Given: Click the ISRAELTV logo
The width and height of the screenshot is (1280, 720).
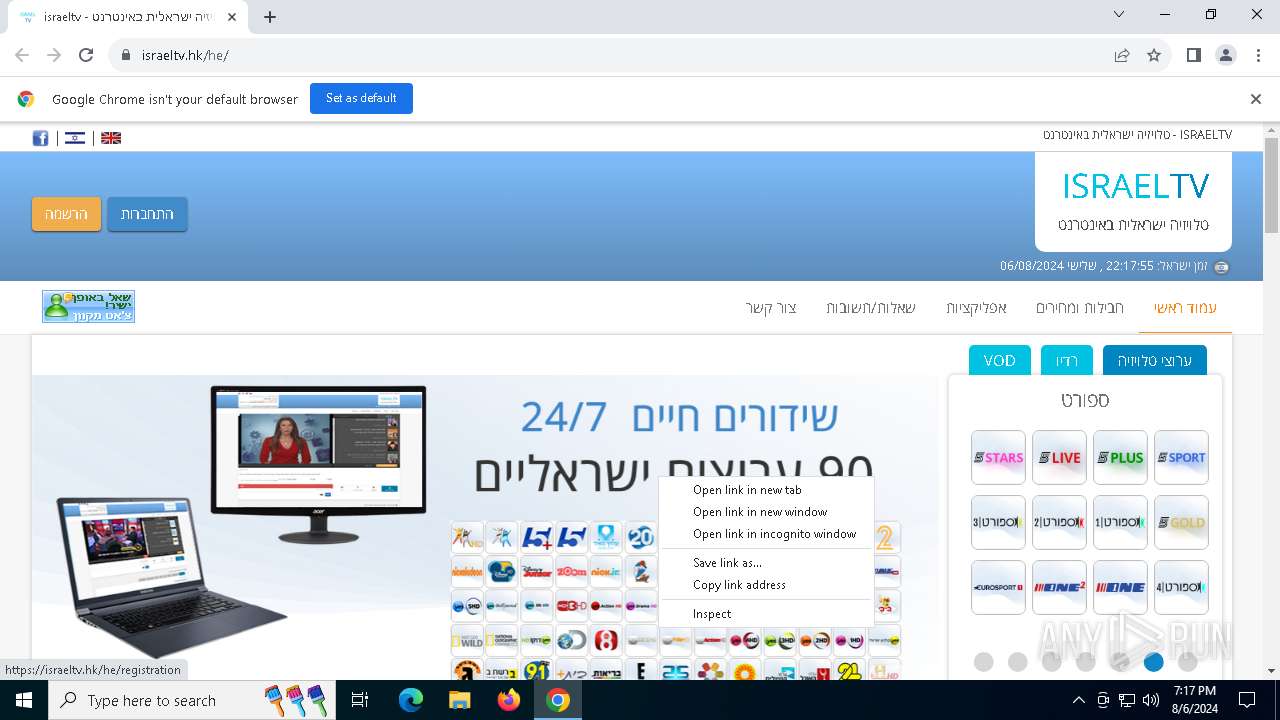Looking at the screenshot, I should point(1134,202).
